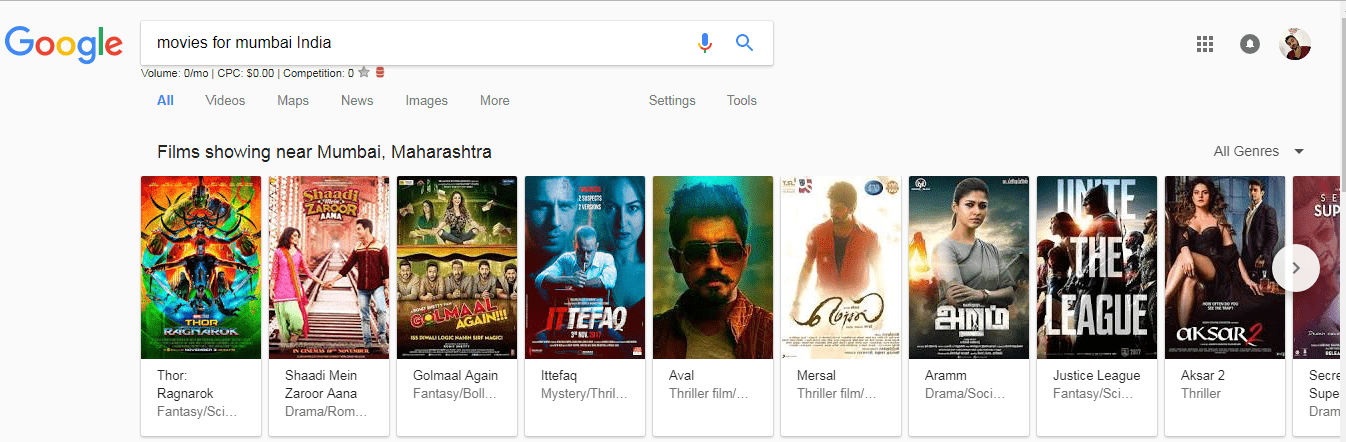Click the Google logo
1346x442 pixels.
64,44
